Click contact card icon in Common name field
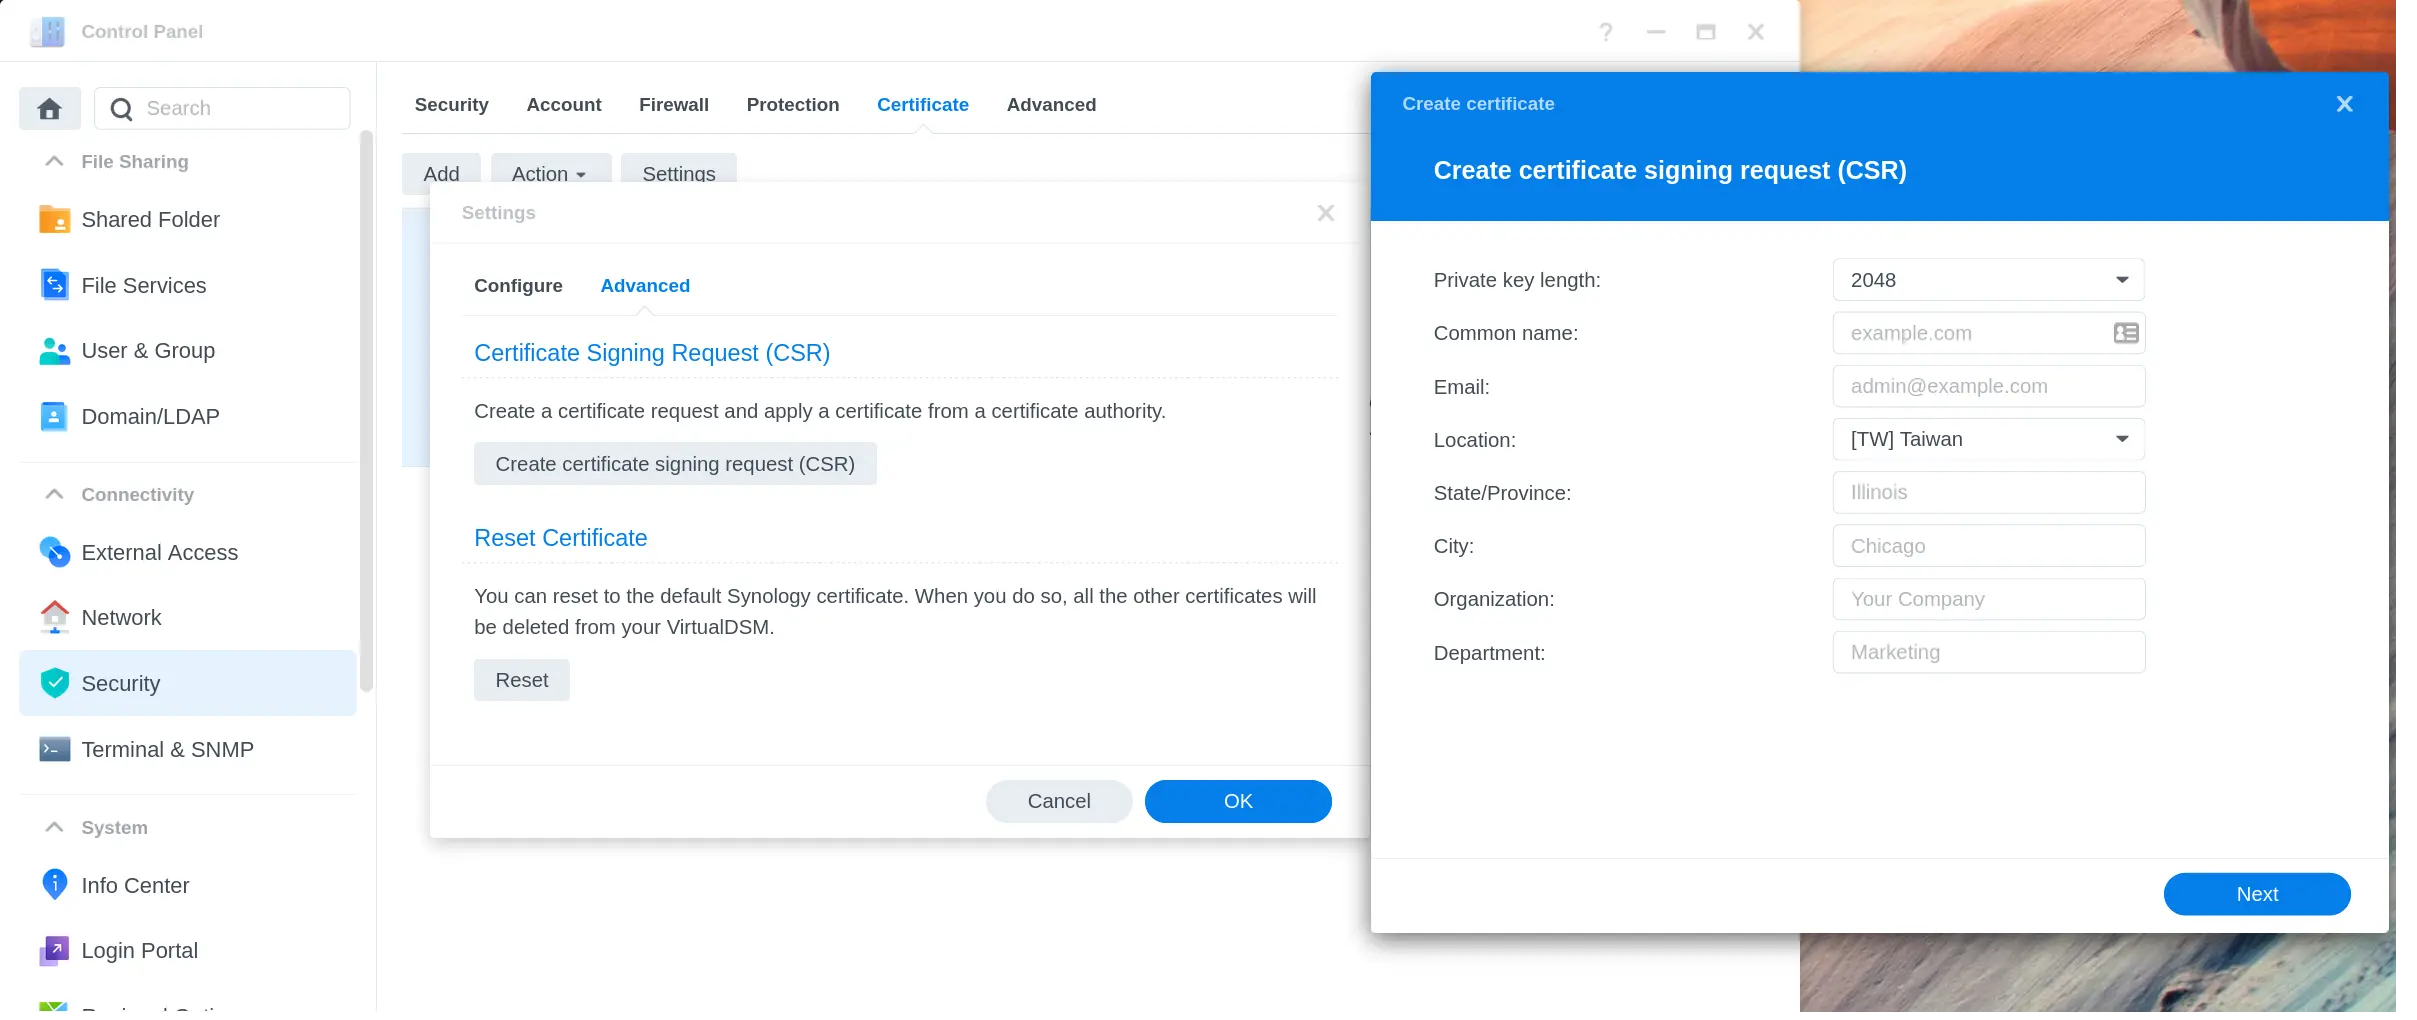Viewport: 2417px width, 1020px height. tap(2125, 333)
